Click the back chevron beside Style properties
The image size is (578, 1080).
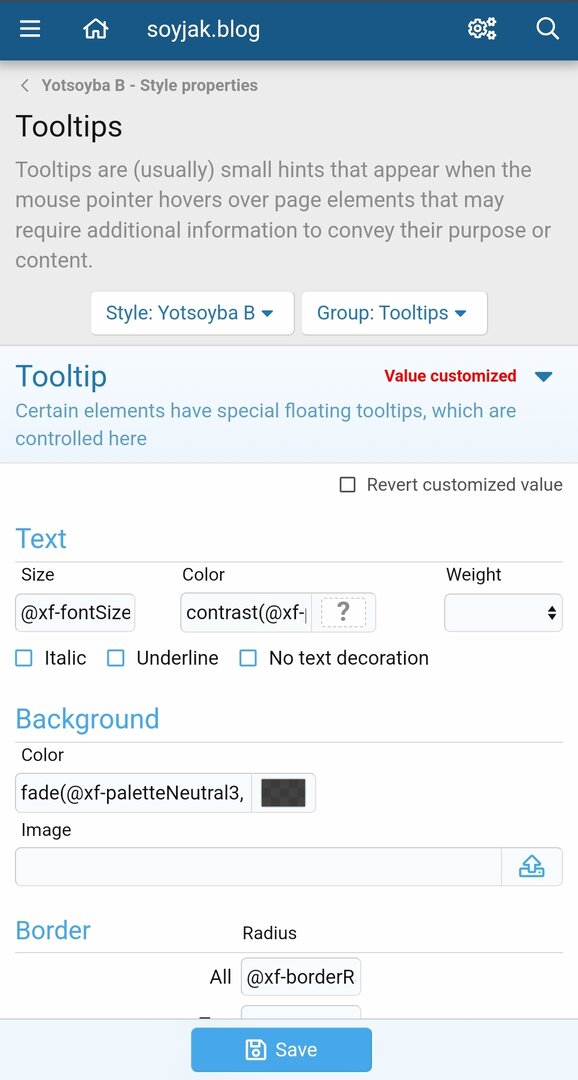click(25, 85)
